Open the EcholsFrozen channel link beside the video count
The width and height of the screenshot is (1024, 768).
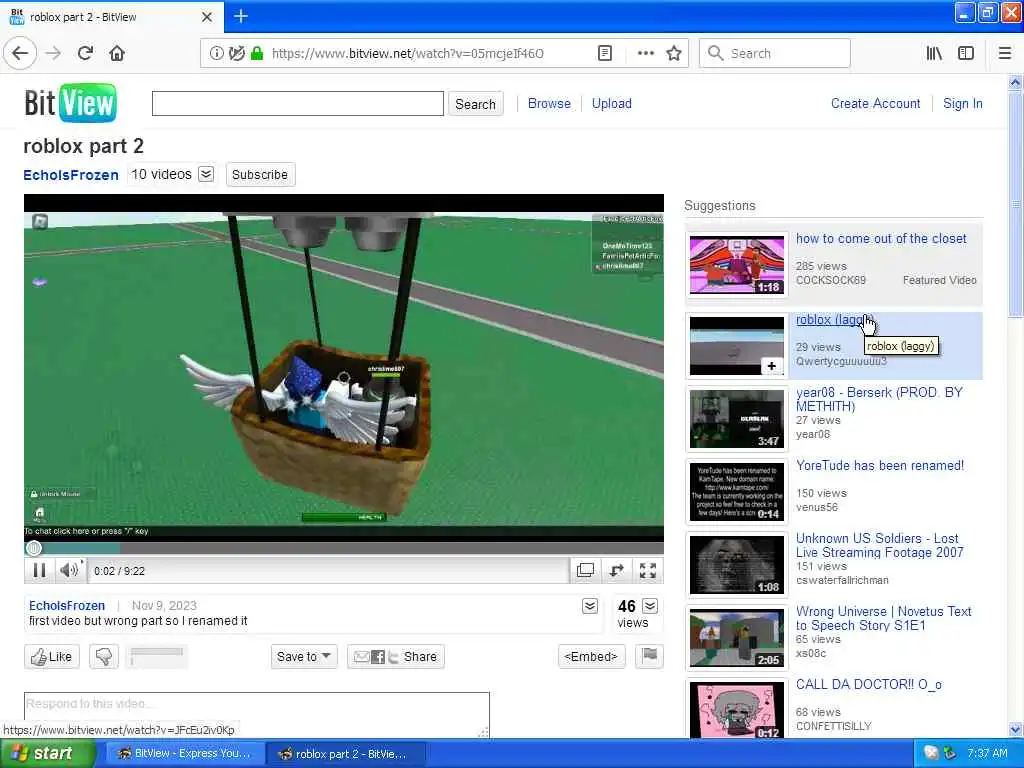pos(71,175)
